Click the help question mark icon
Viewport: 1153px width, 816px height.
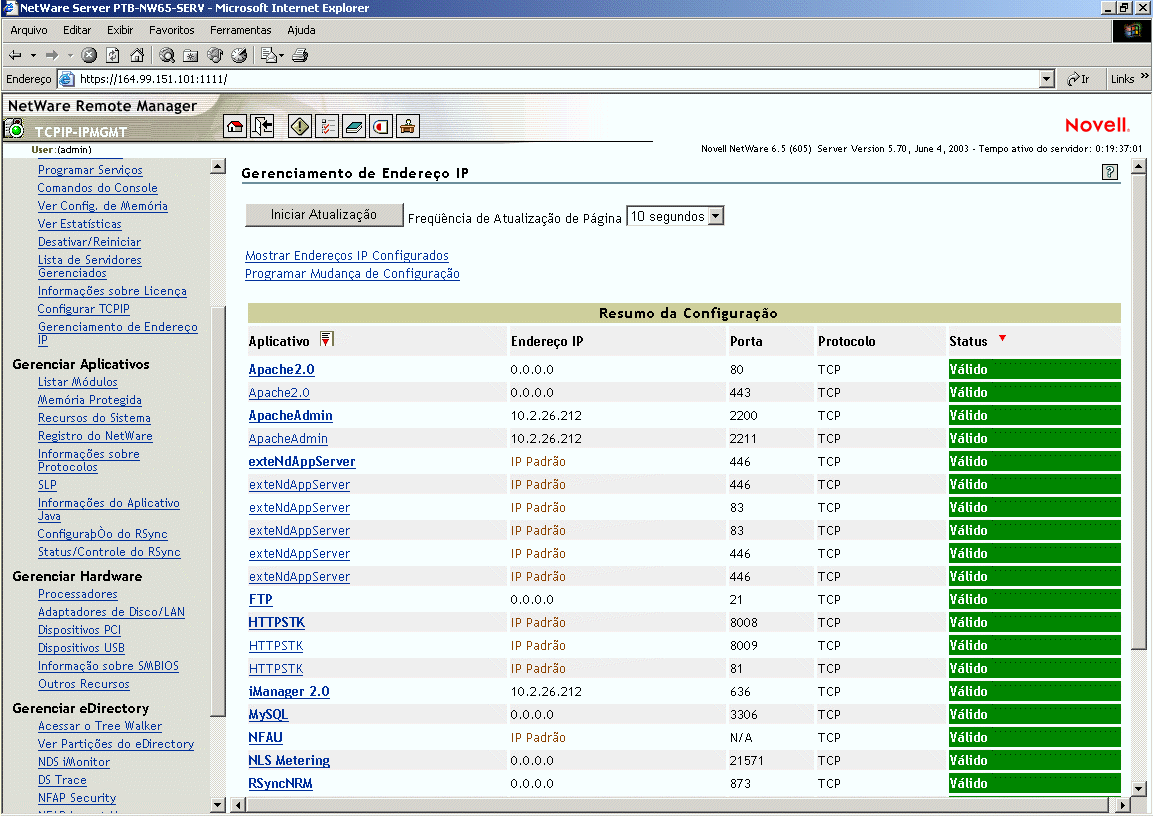click(1109, 172)
